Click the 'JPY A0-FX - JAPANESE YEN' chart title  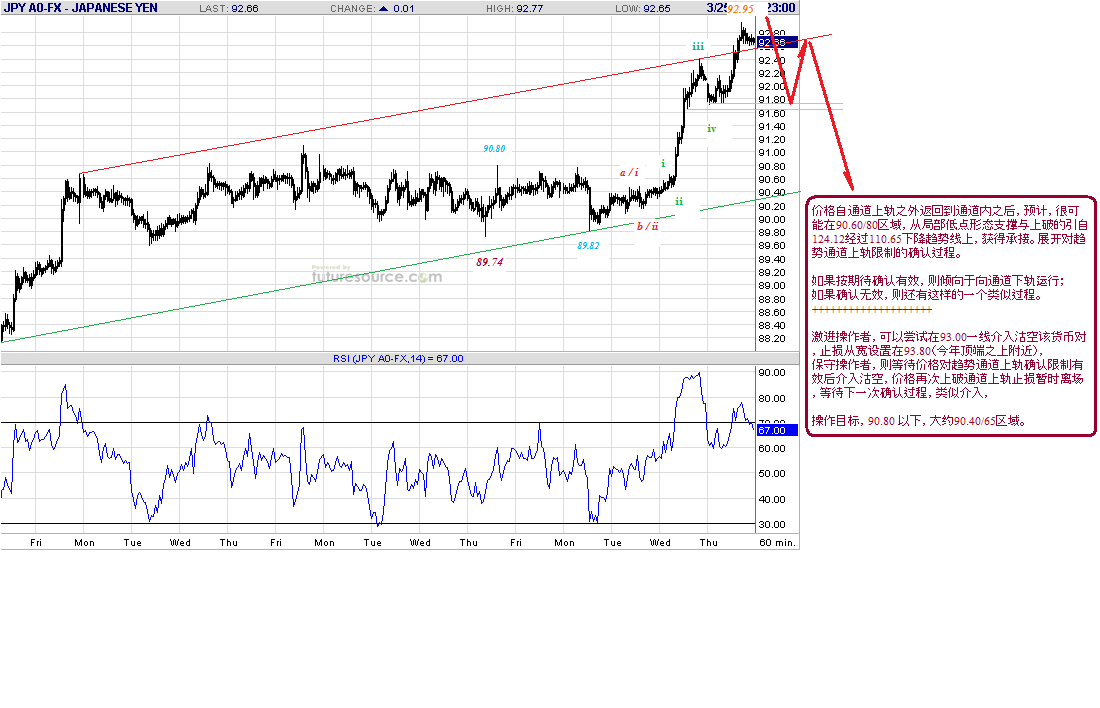coord(80,8)
